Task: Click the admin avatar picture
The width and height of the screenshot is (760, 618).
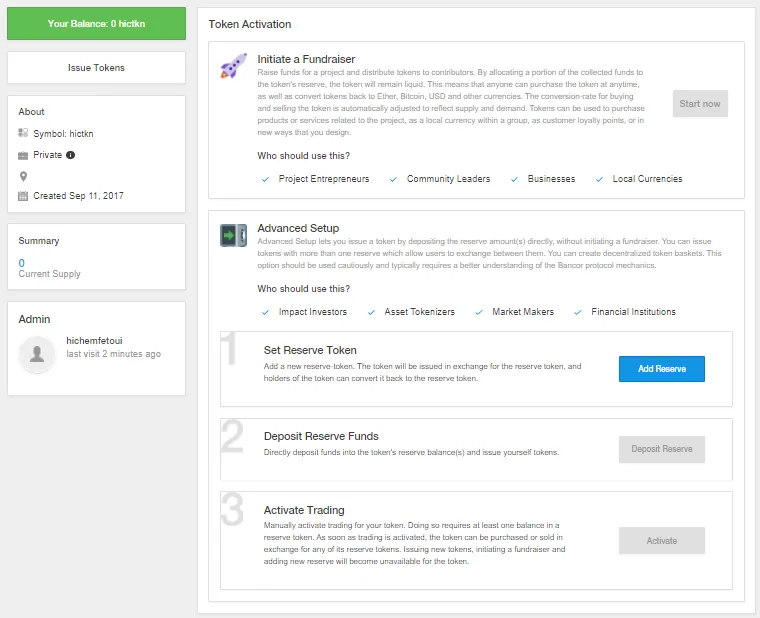Action: 37,354
